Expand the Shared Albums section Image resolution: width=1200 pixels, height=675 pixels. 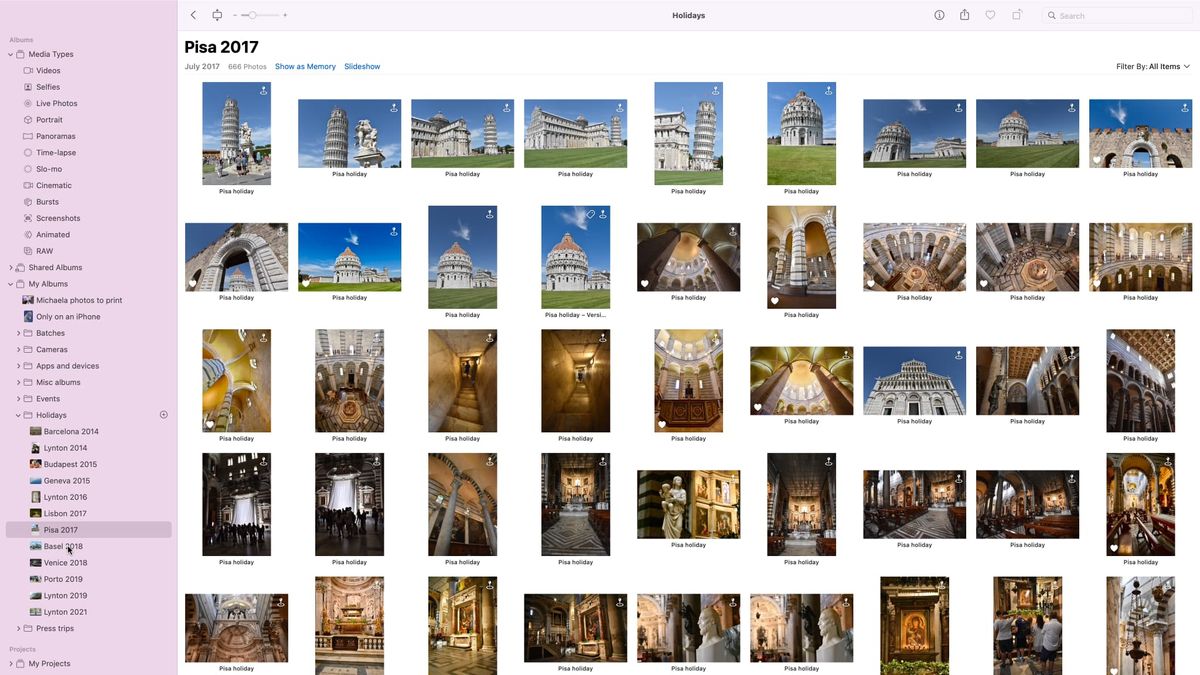[x=11, y=267]
